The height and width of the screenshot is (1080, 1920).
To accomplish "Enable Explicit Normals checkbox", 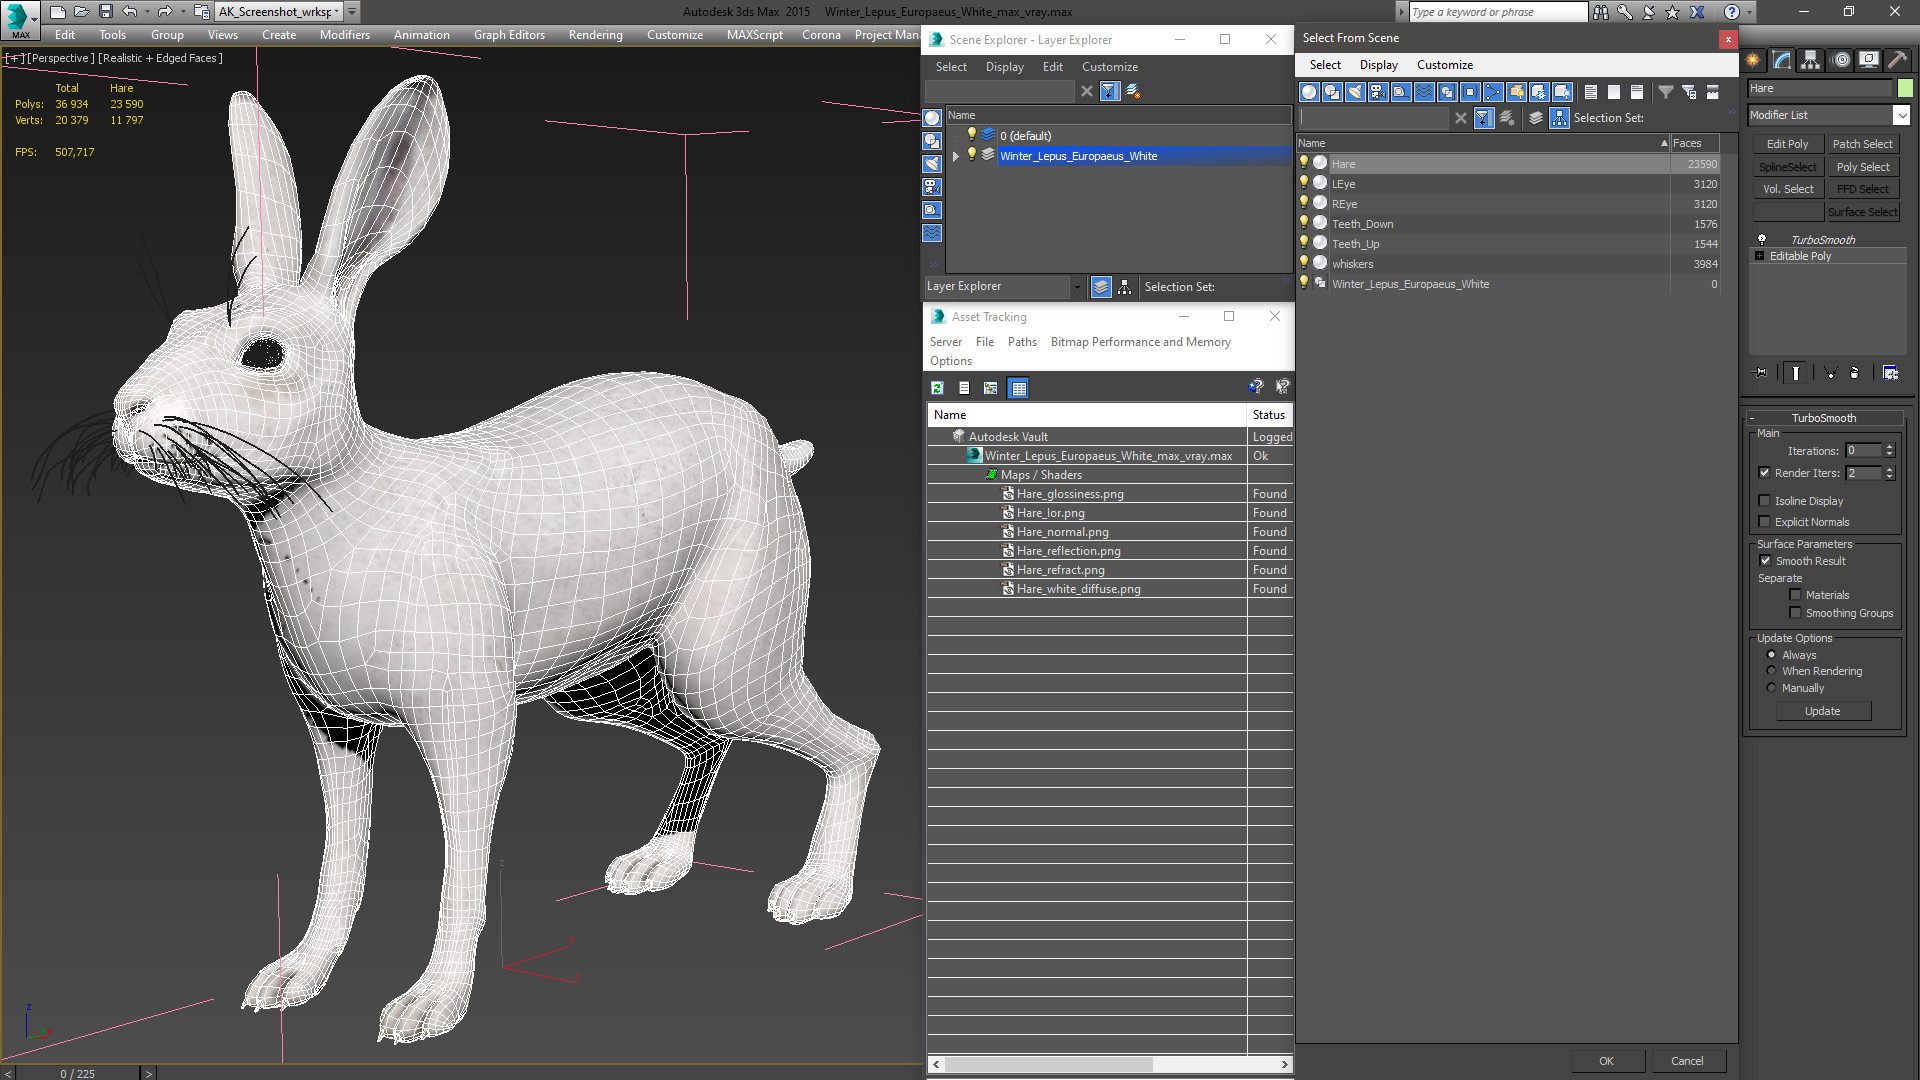I will [1764, 522].
